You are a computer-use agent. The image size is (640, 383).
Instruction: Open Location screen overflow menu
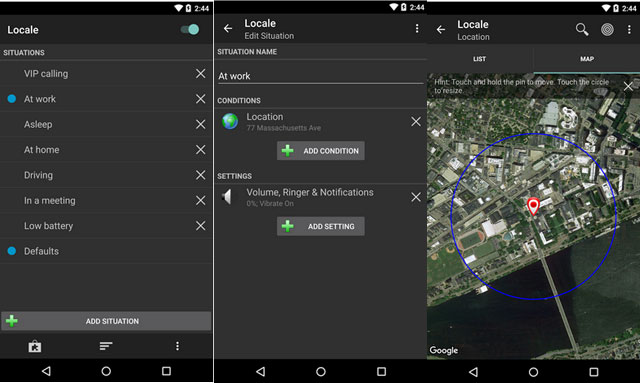pos(629,29)
